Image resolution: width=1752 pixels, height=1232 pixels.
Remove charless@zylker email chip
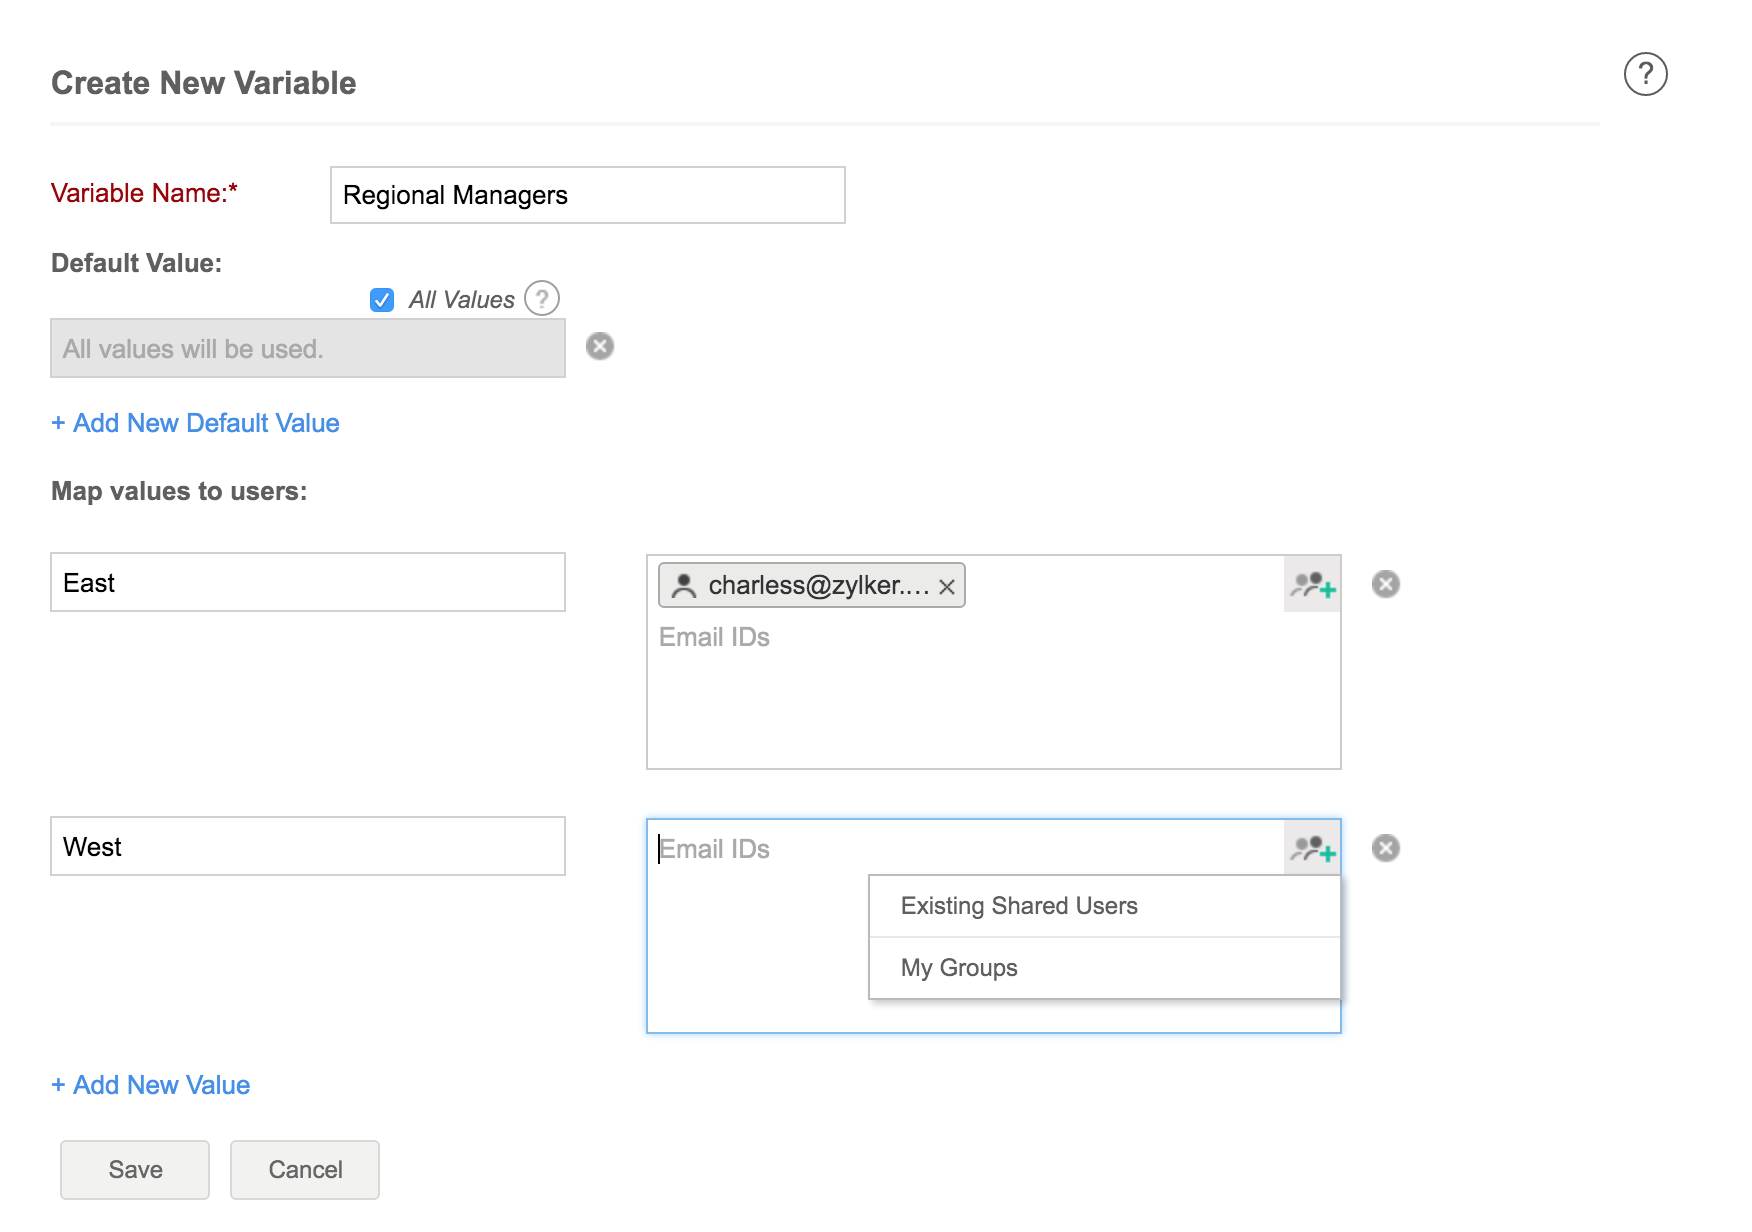tap(947, 587)
